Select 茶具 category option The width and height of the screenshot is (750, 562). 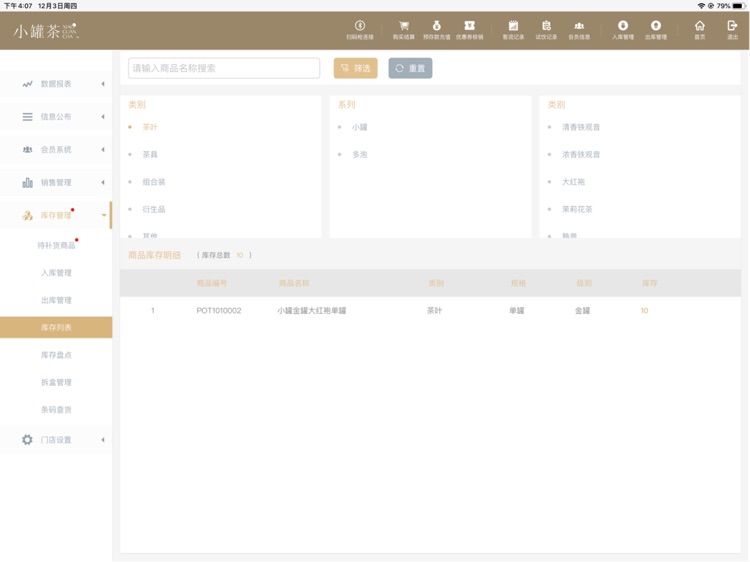pos(150,154)
